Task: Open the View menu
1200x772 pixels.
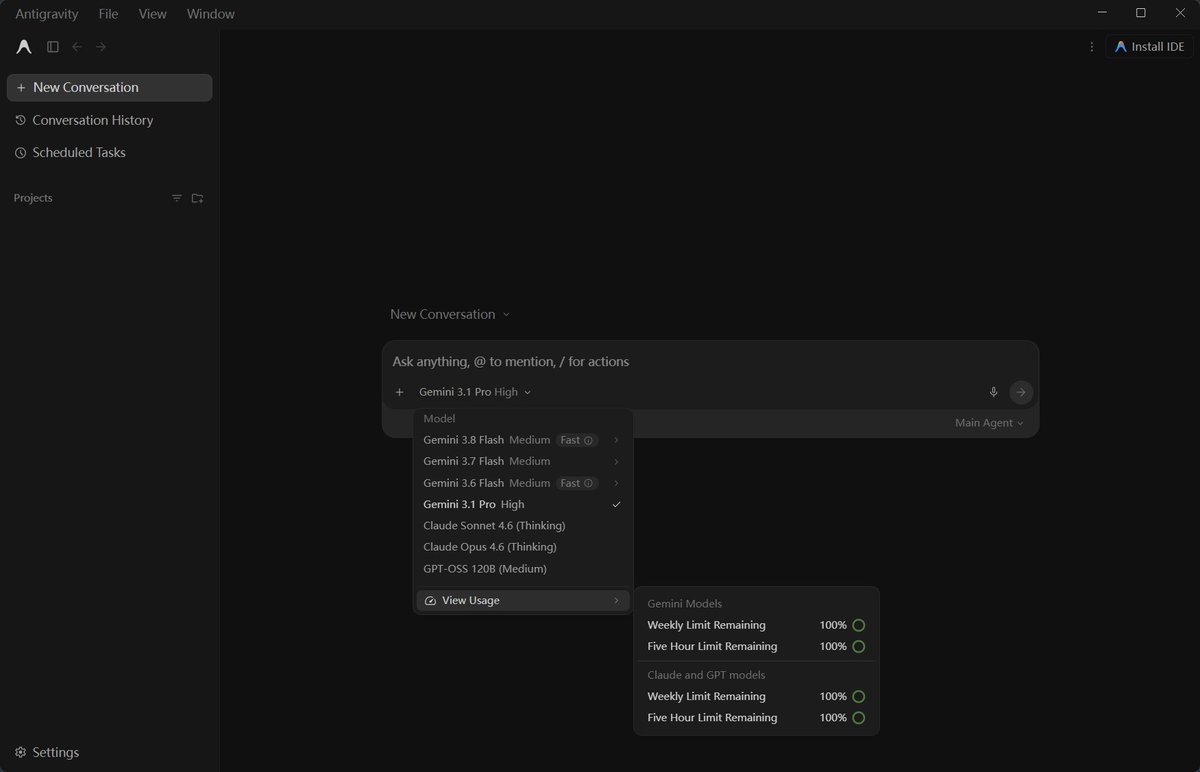Action: 153,14
